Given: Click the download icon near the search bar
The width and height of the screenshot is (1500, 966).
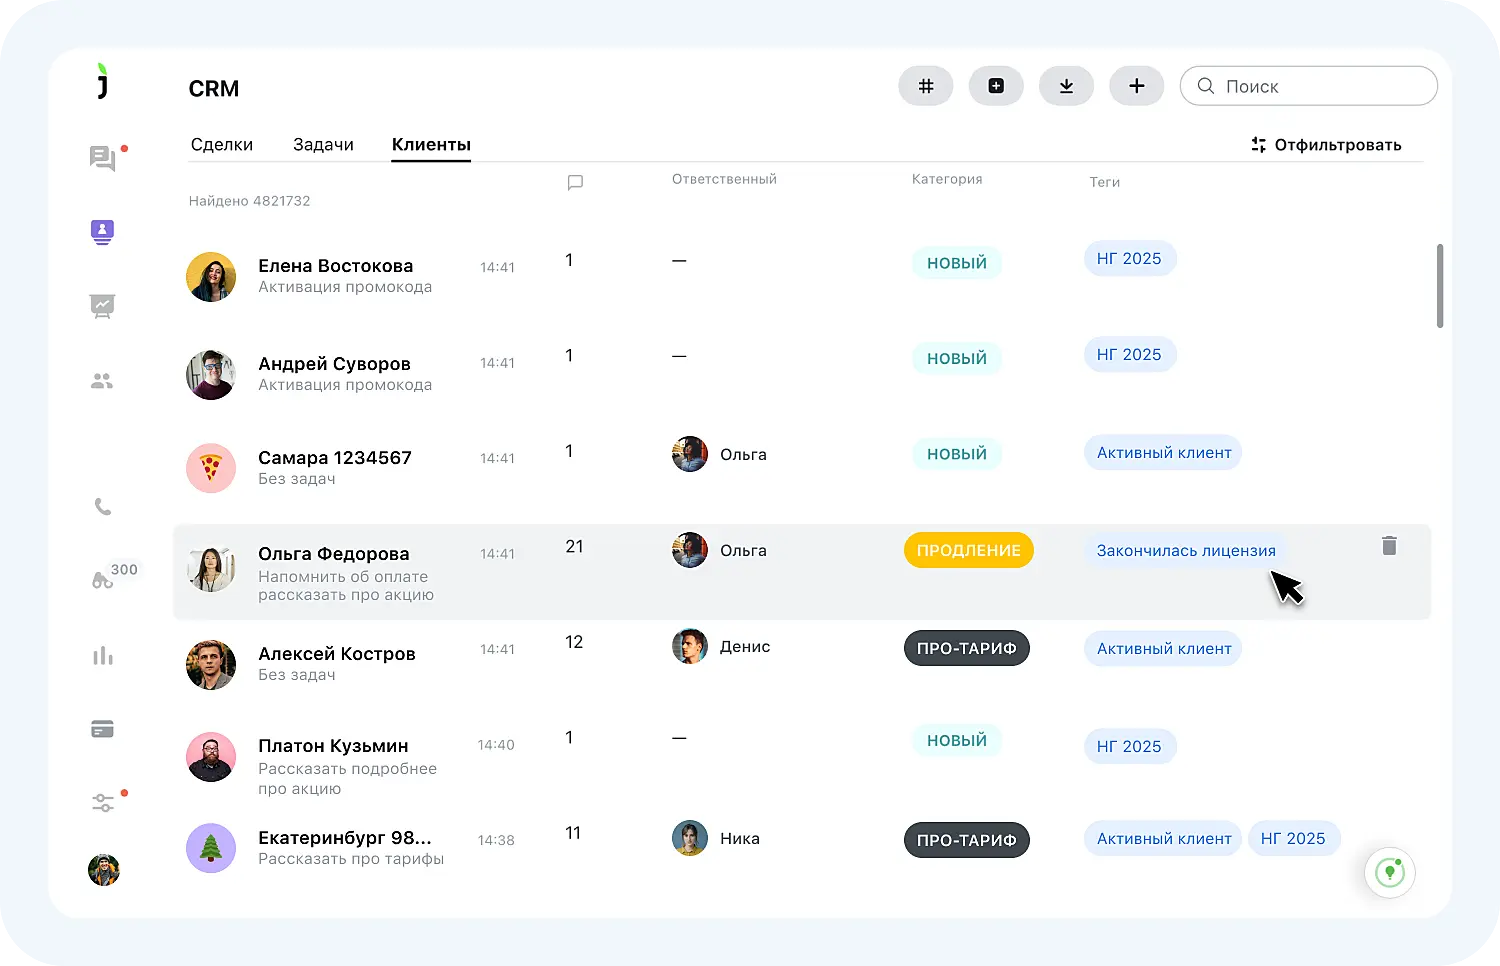Looking at the screenshot, I should (x=1066, y=86).
